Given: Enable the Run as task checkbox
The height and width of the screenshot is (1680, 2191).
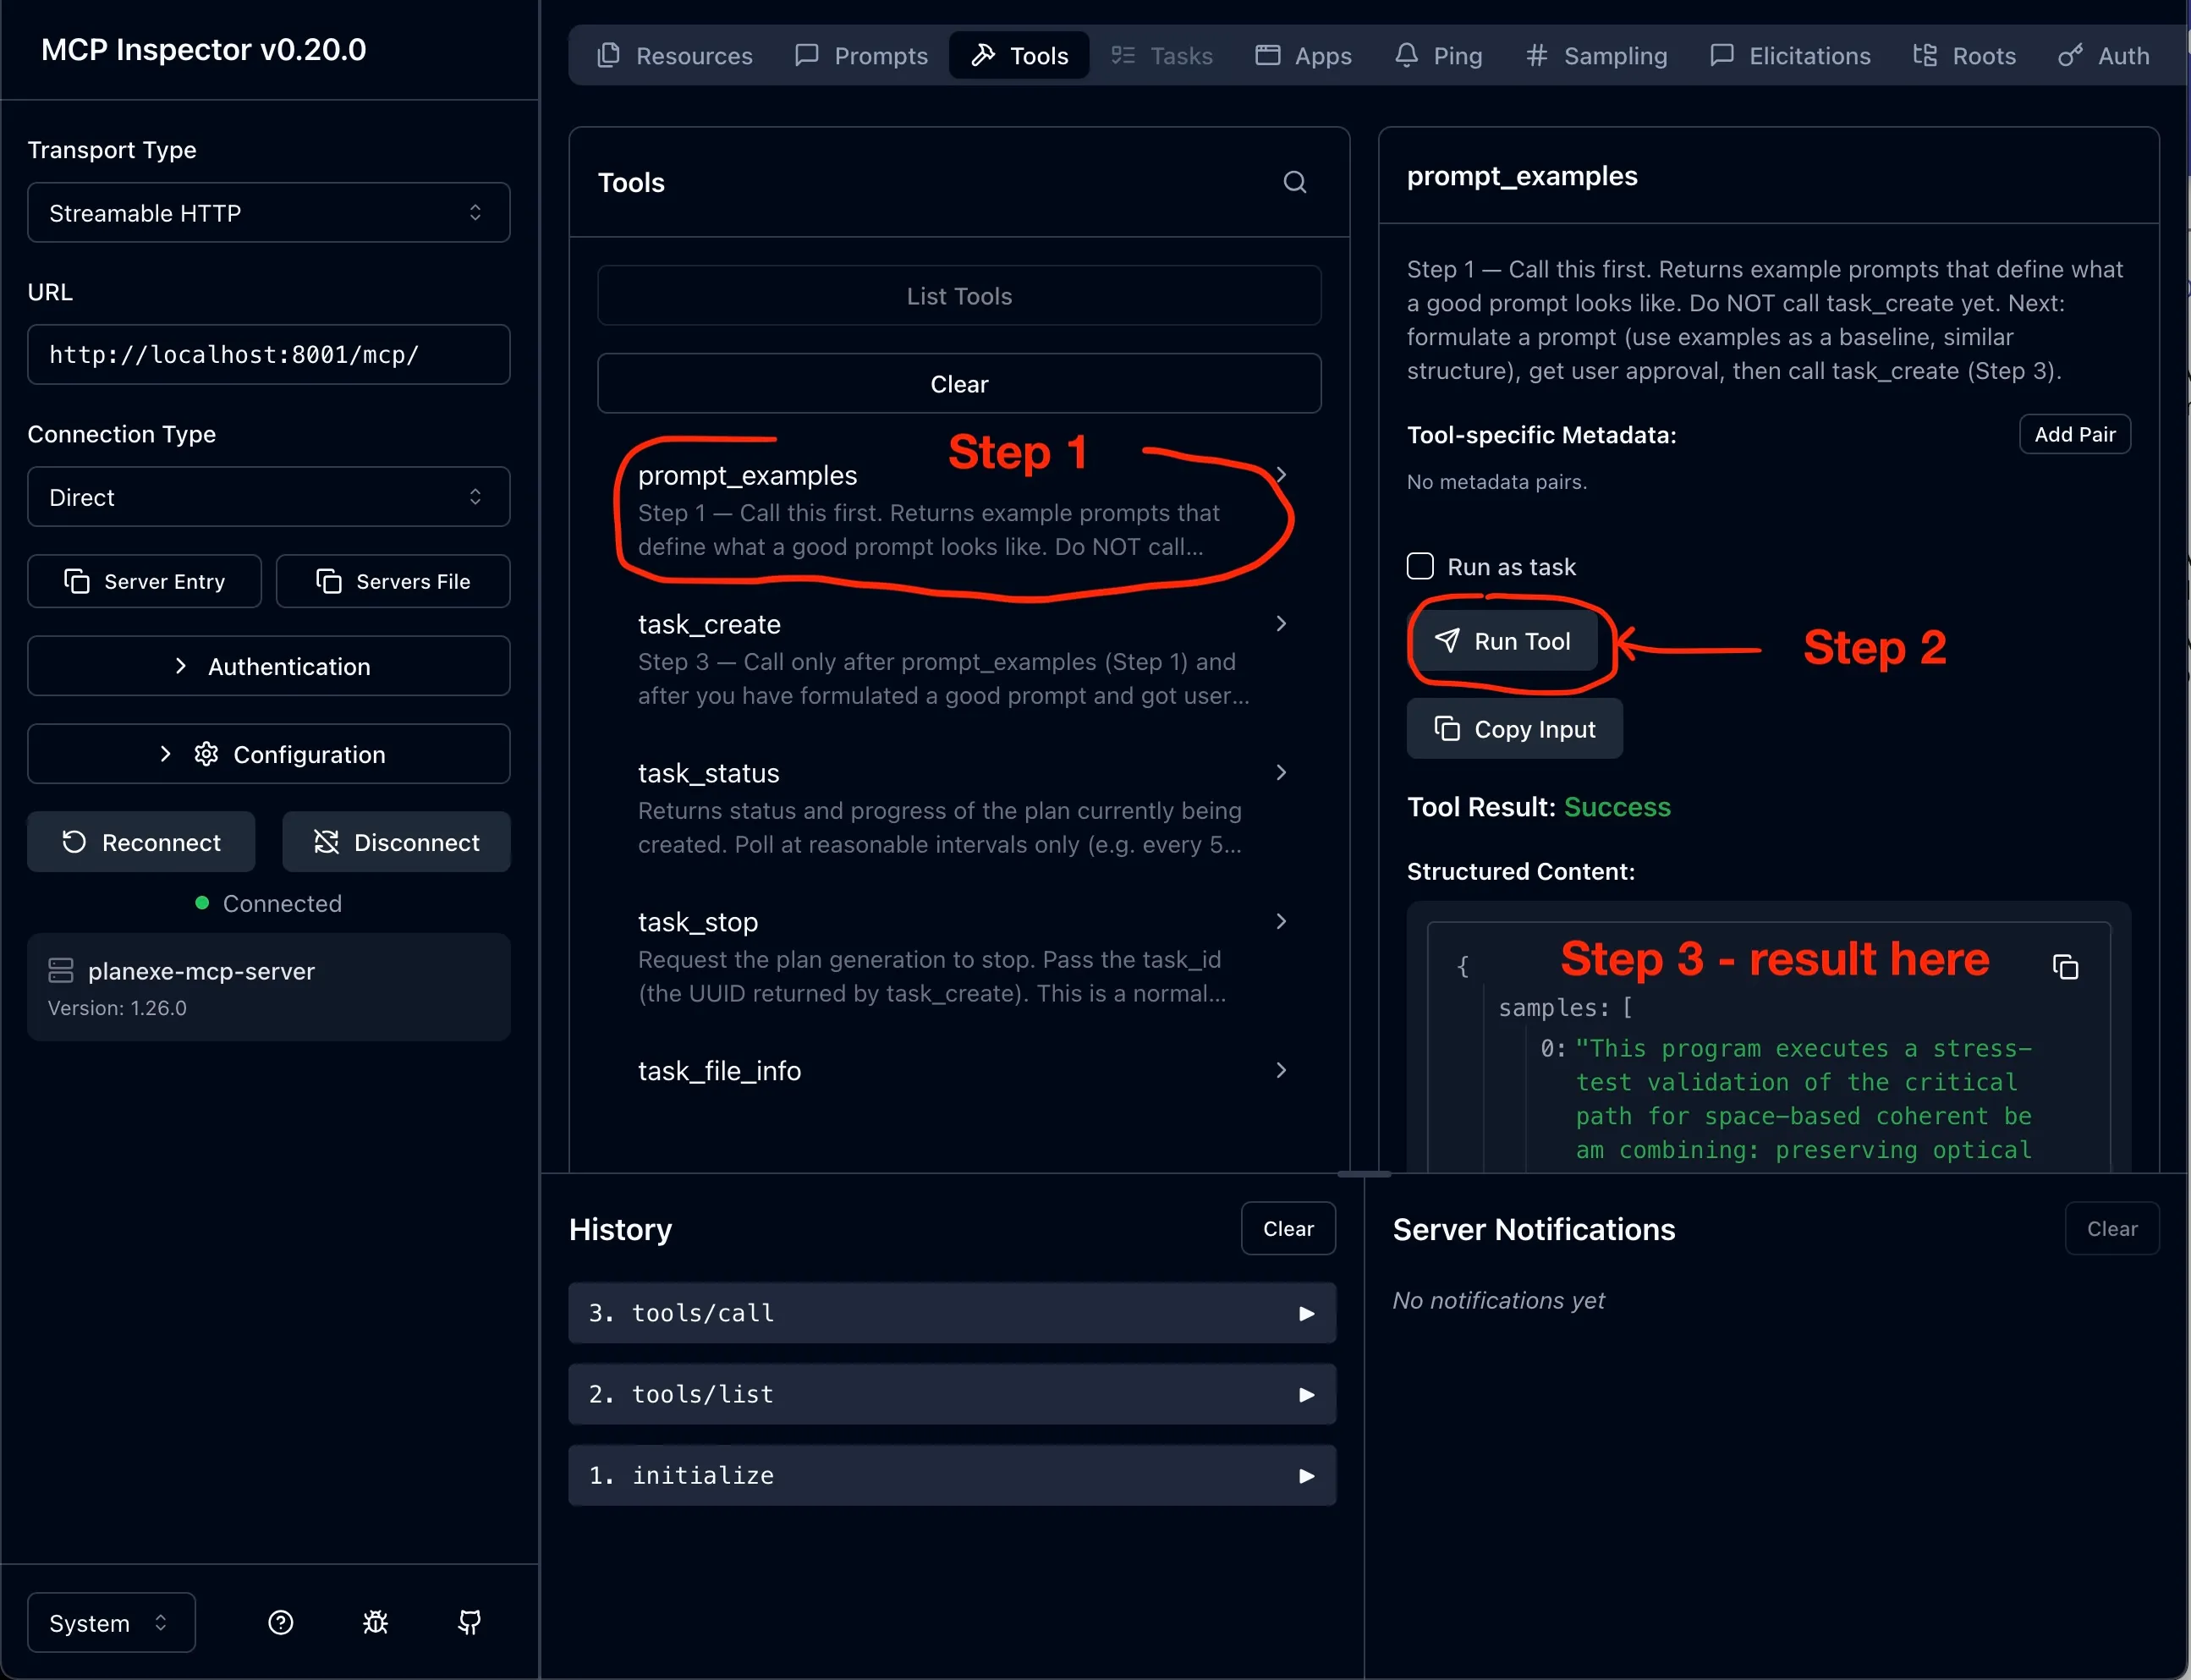Looking at the screenshot, I should point(1419,566).
